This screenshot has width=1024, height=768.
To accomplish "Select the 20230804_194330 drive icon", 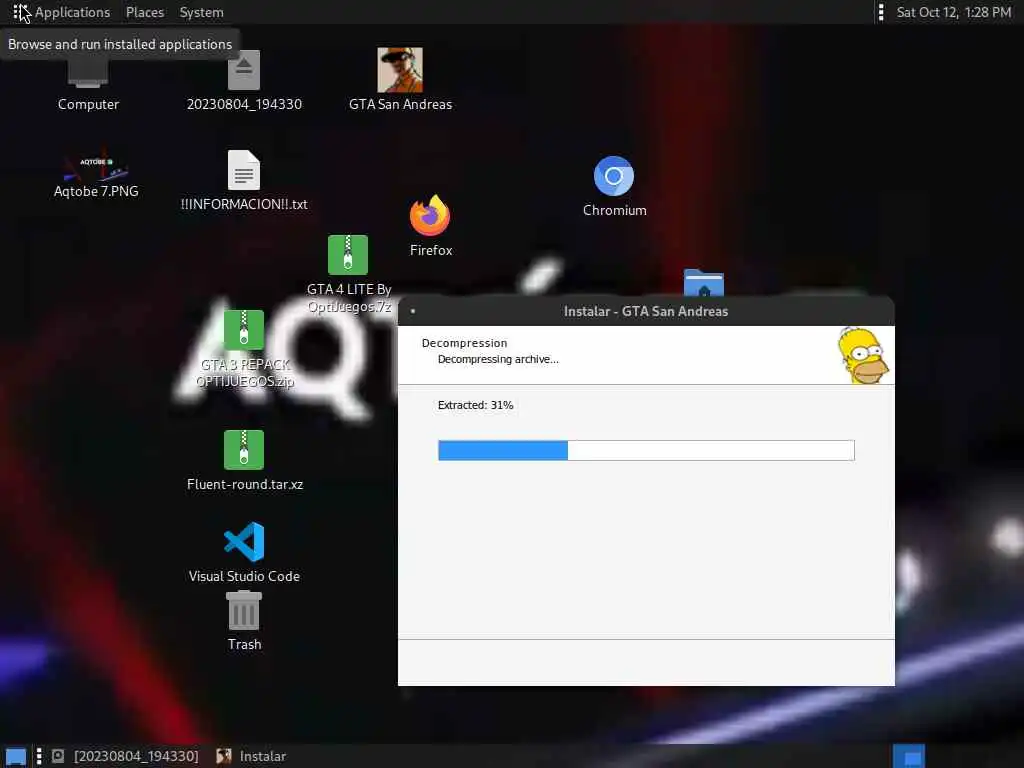I will coord(244,80).
